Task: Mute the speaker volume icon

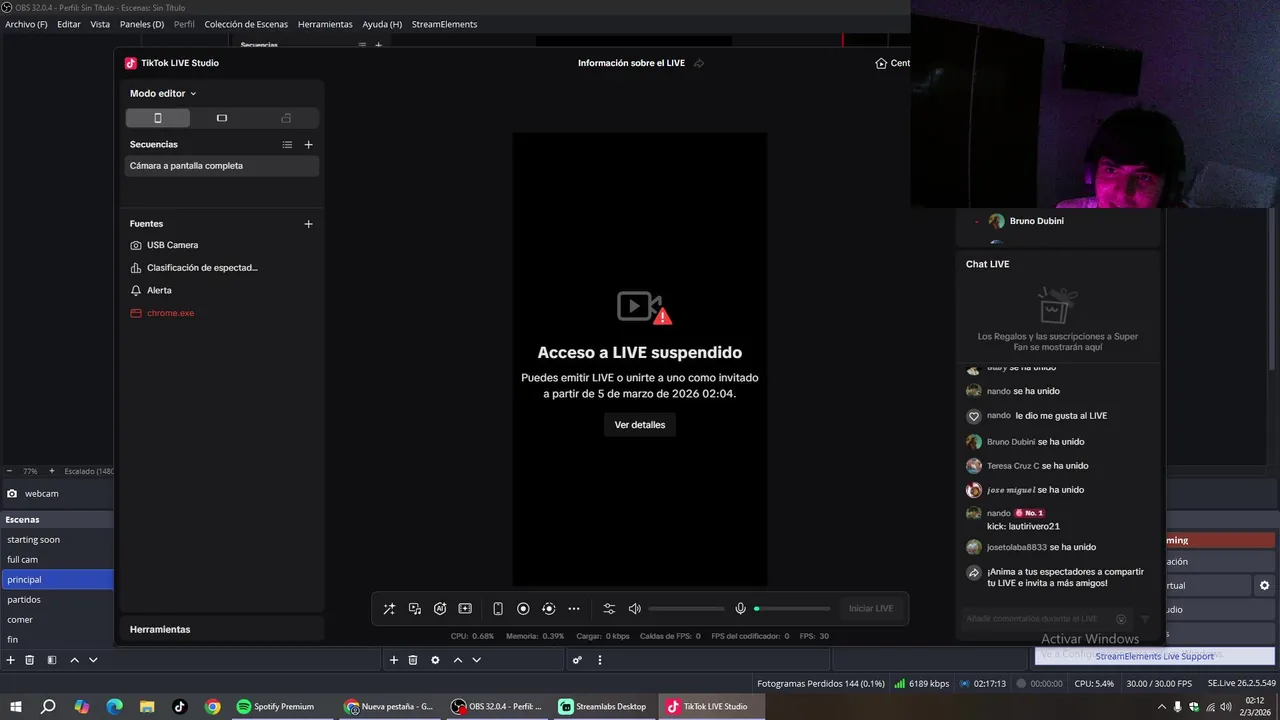Action: click(x=634, y=608)
